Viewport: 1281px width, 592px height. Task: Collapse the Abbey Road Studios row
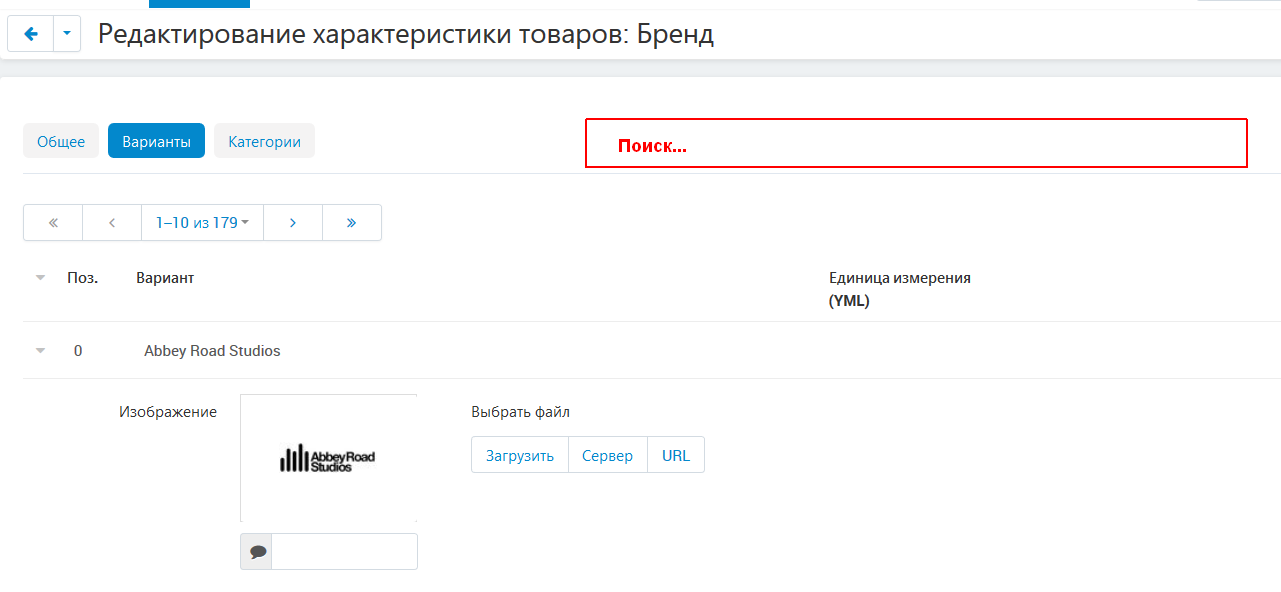[x=40, y=351]
